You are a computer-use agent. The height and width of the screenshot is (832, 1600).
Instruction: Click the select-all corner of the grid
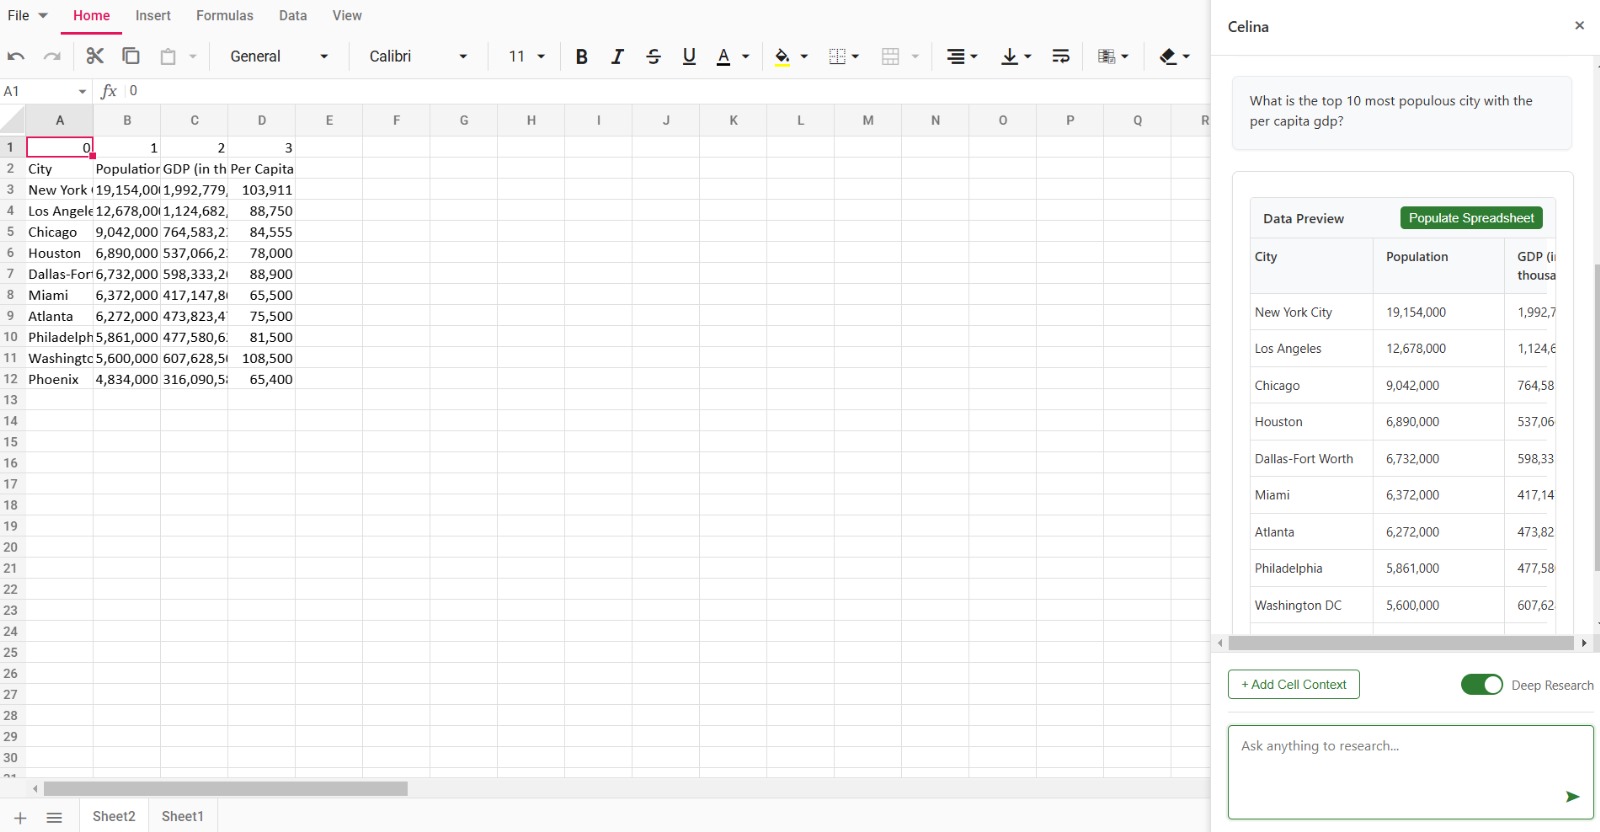12,120
